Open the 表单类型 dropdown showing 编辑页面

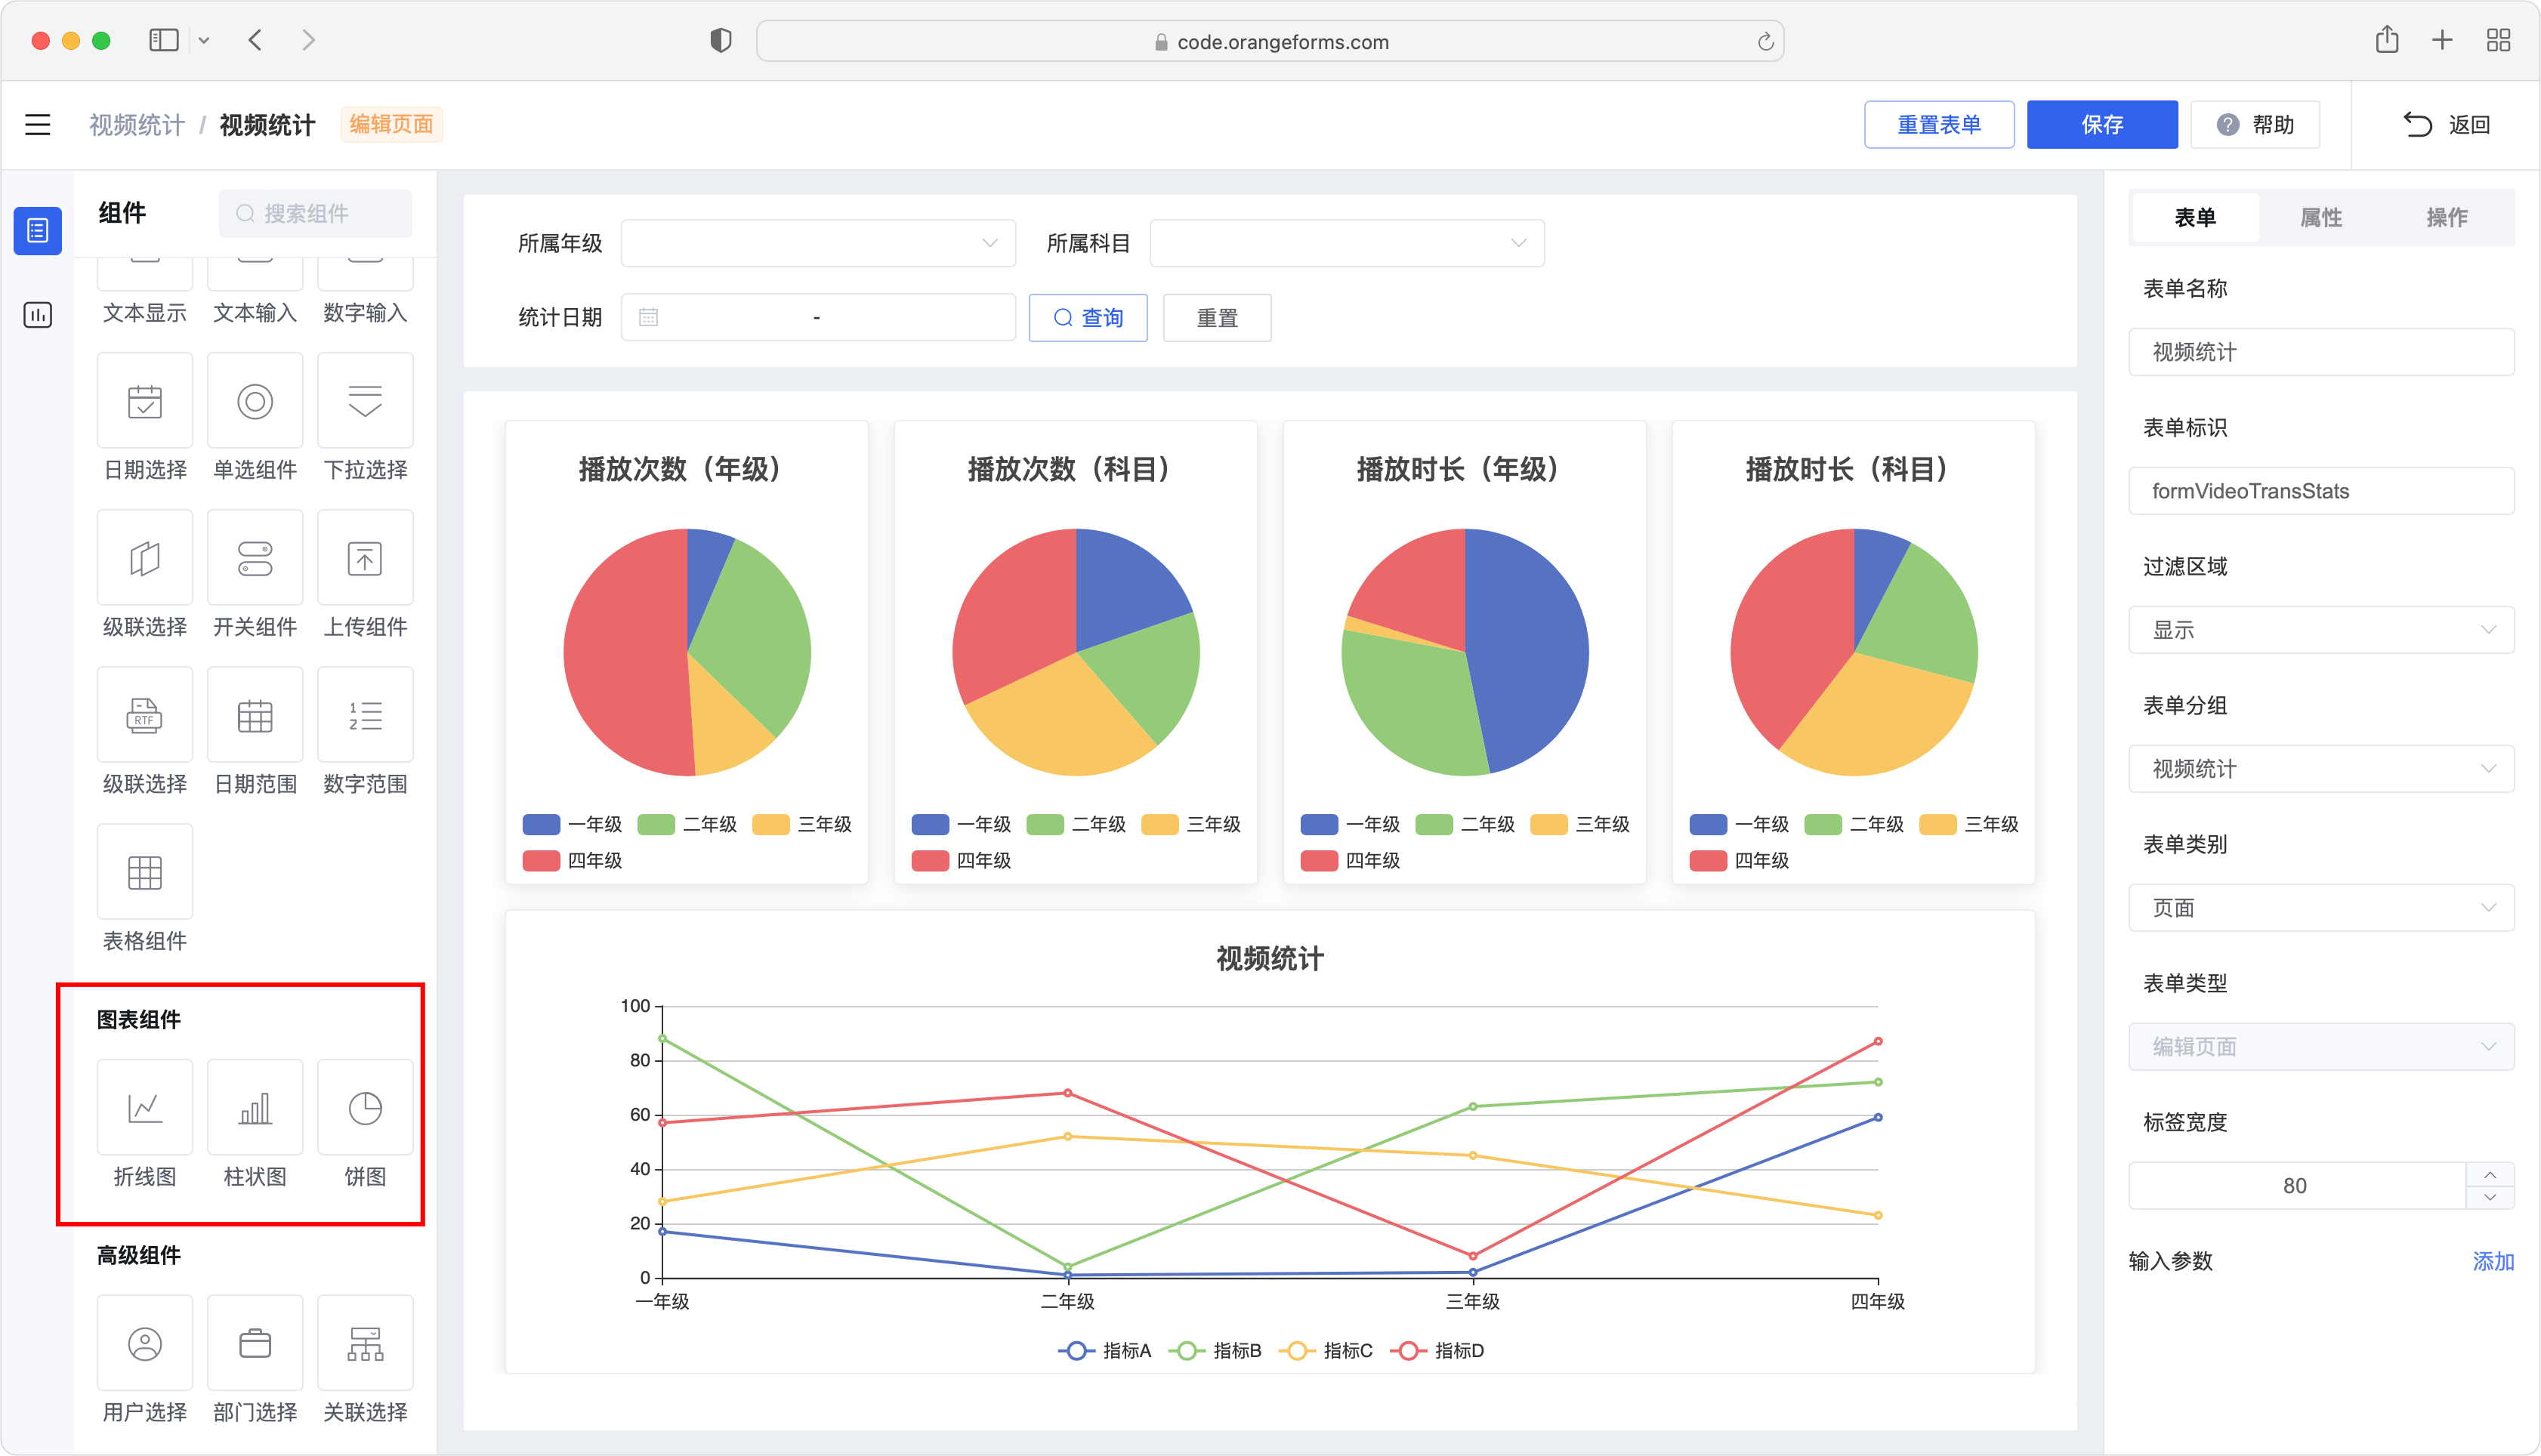[x=2321, y=1047]
